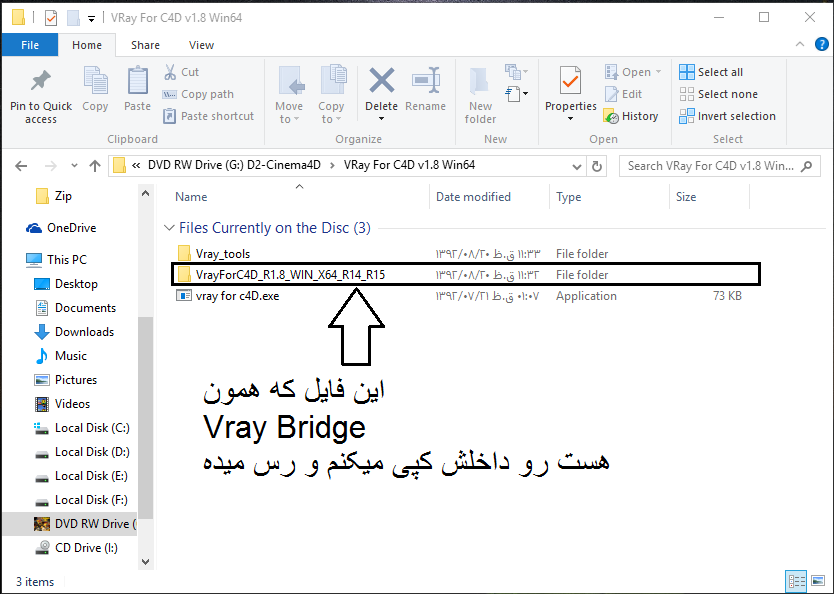Expand the Open dropdown arrow

(x=658, y=72)
